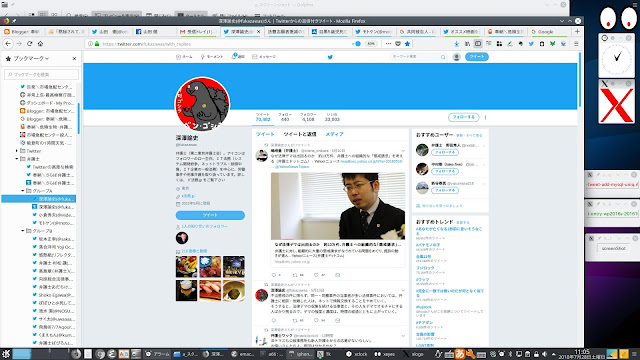Click the blue Tweet button in header
640x360 pixels.
click(x=477, y=57)
